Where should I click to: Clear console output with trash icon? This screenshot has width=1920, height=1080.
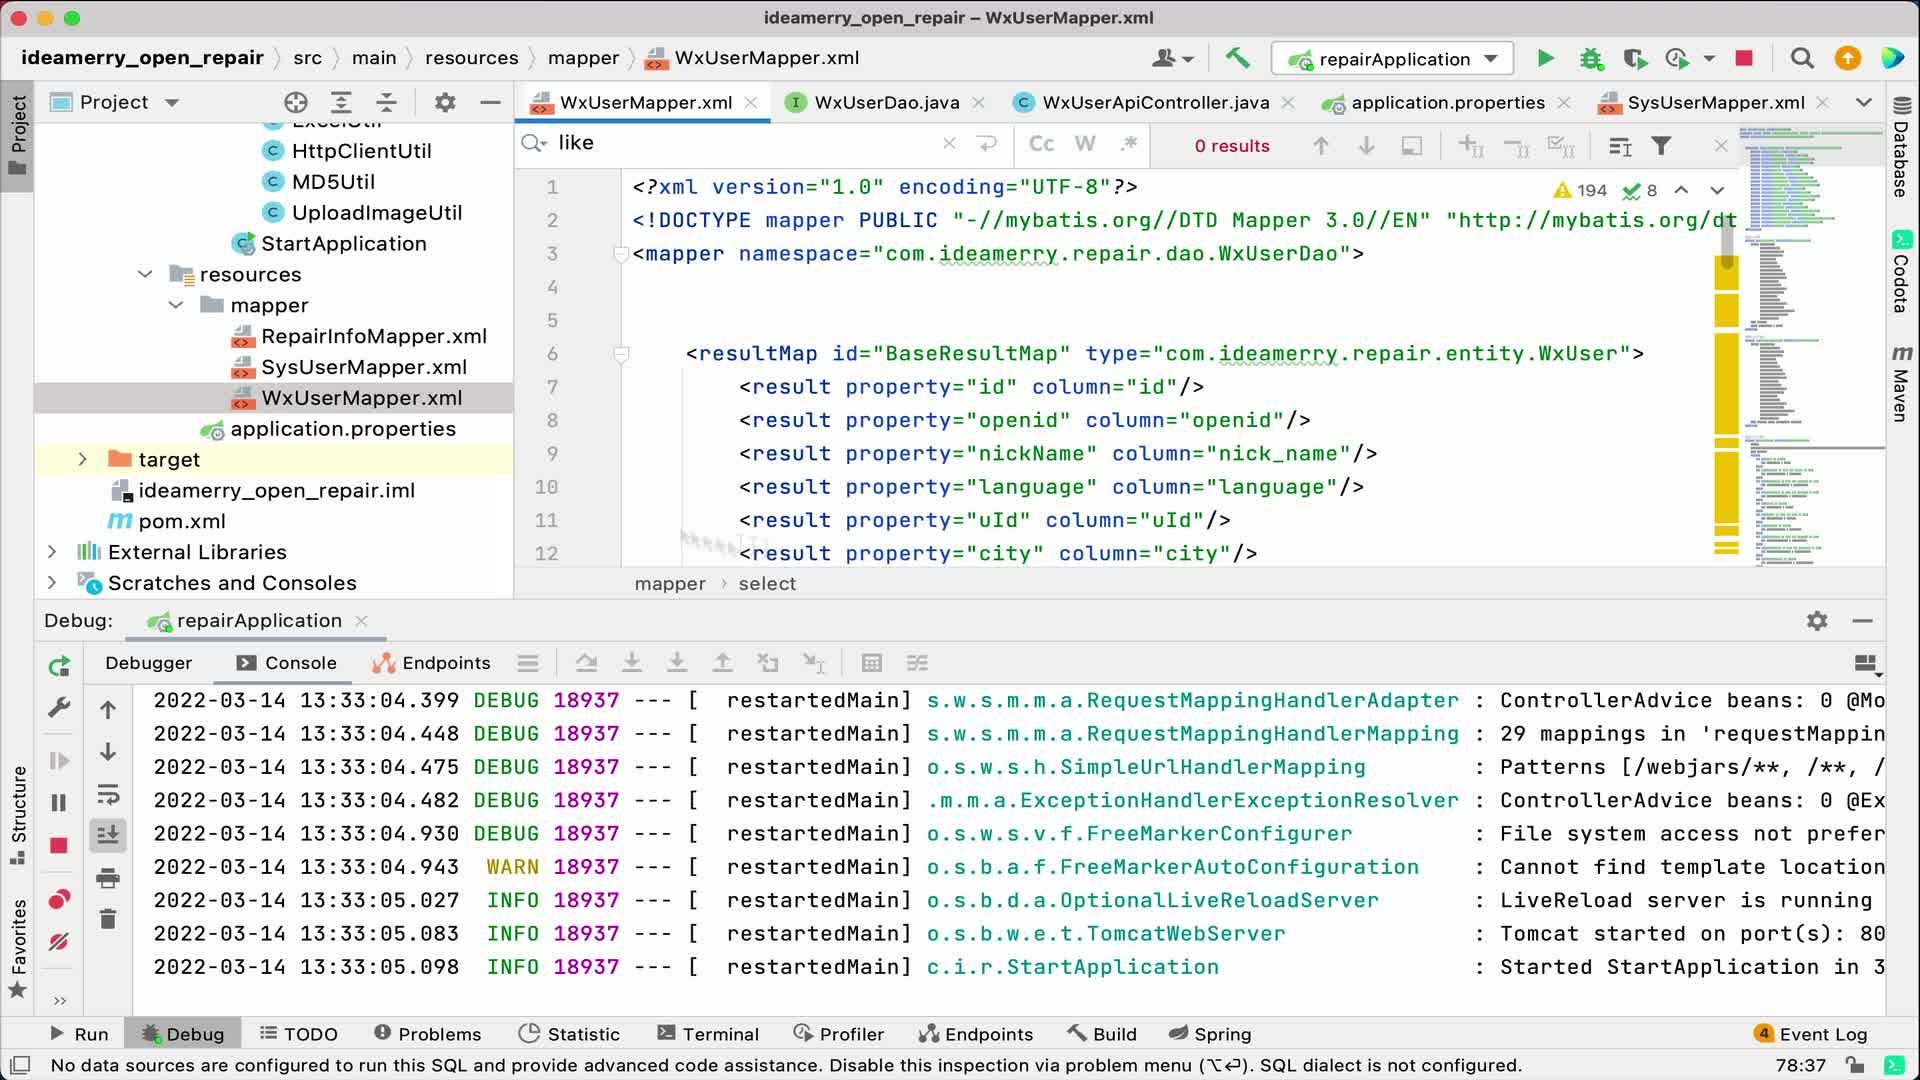(108, 918)
